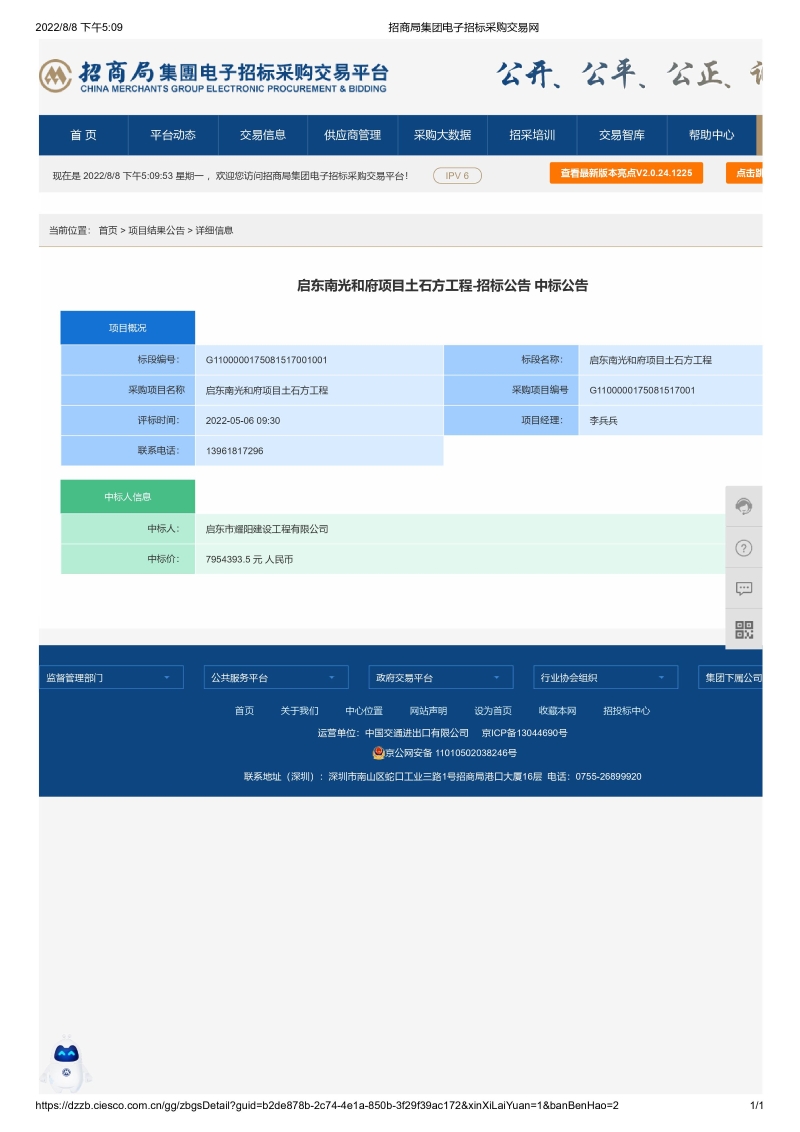
Task: Open the customer service headset icon
Action: pos(744,506)
